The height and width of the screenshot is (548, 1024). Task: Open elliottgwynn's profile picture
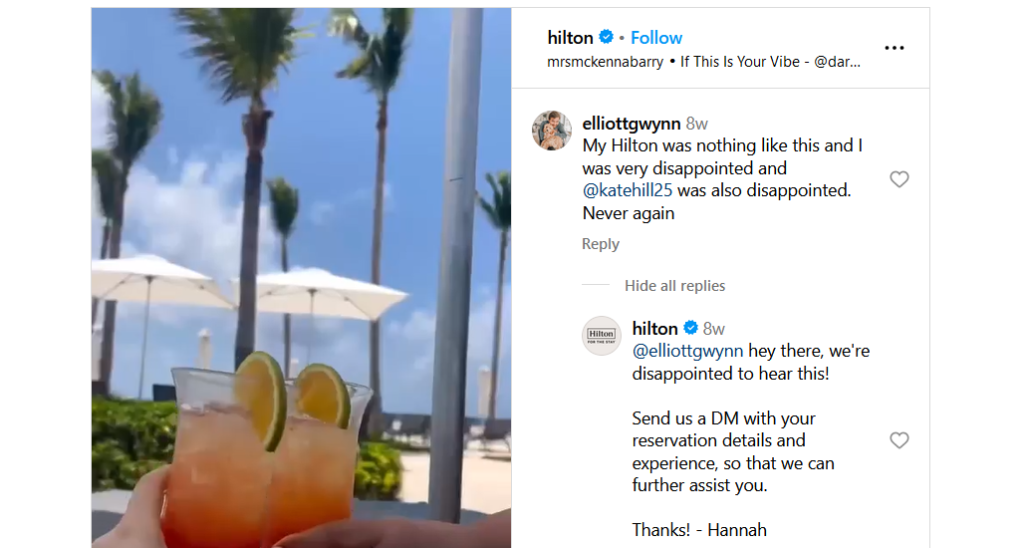click(552, 131)
